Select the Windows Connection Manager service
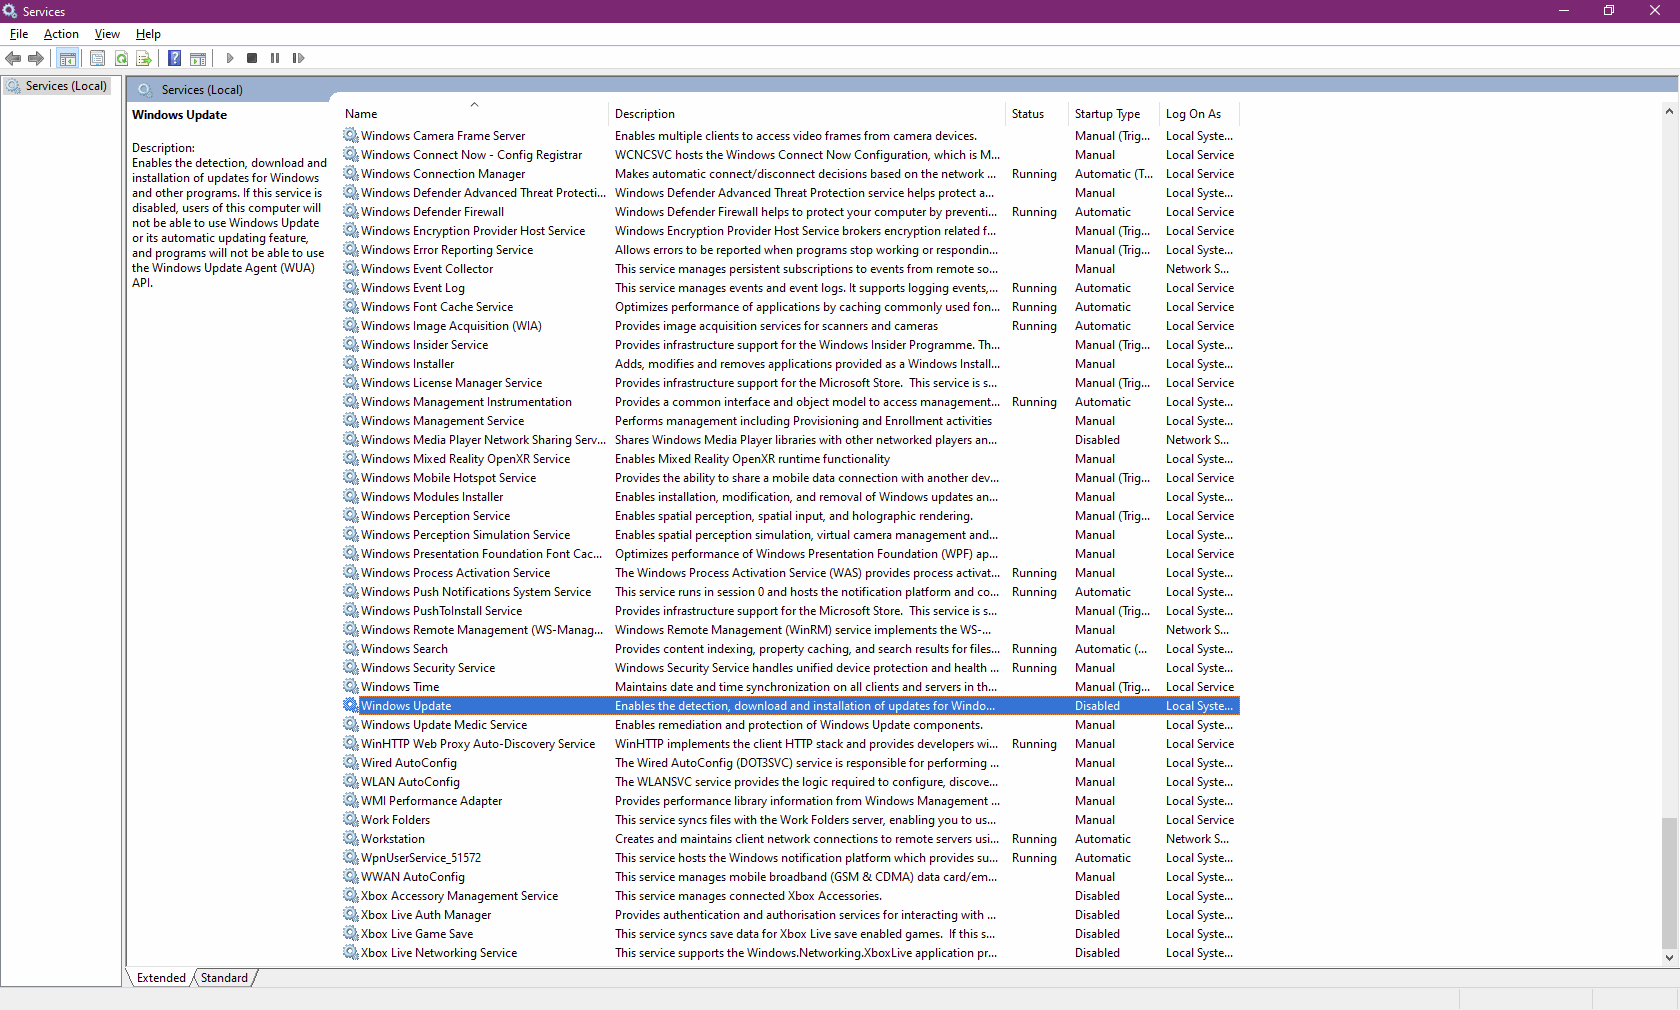Screen dimensions: 1680x1010 (x=790, y=174)
